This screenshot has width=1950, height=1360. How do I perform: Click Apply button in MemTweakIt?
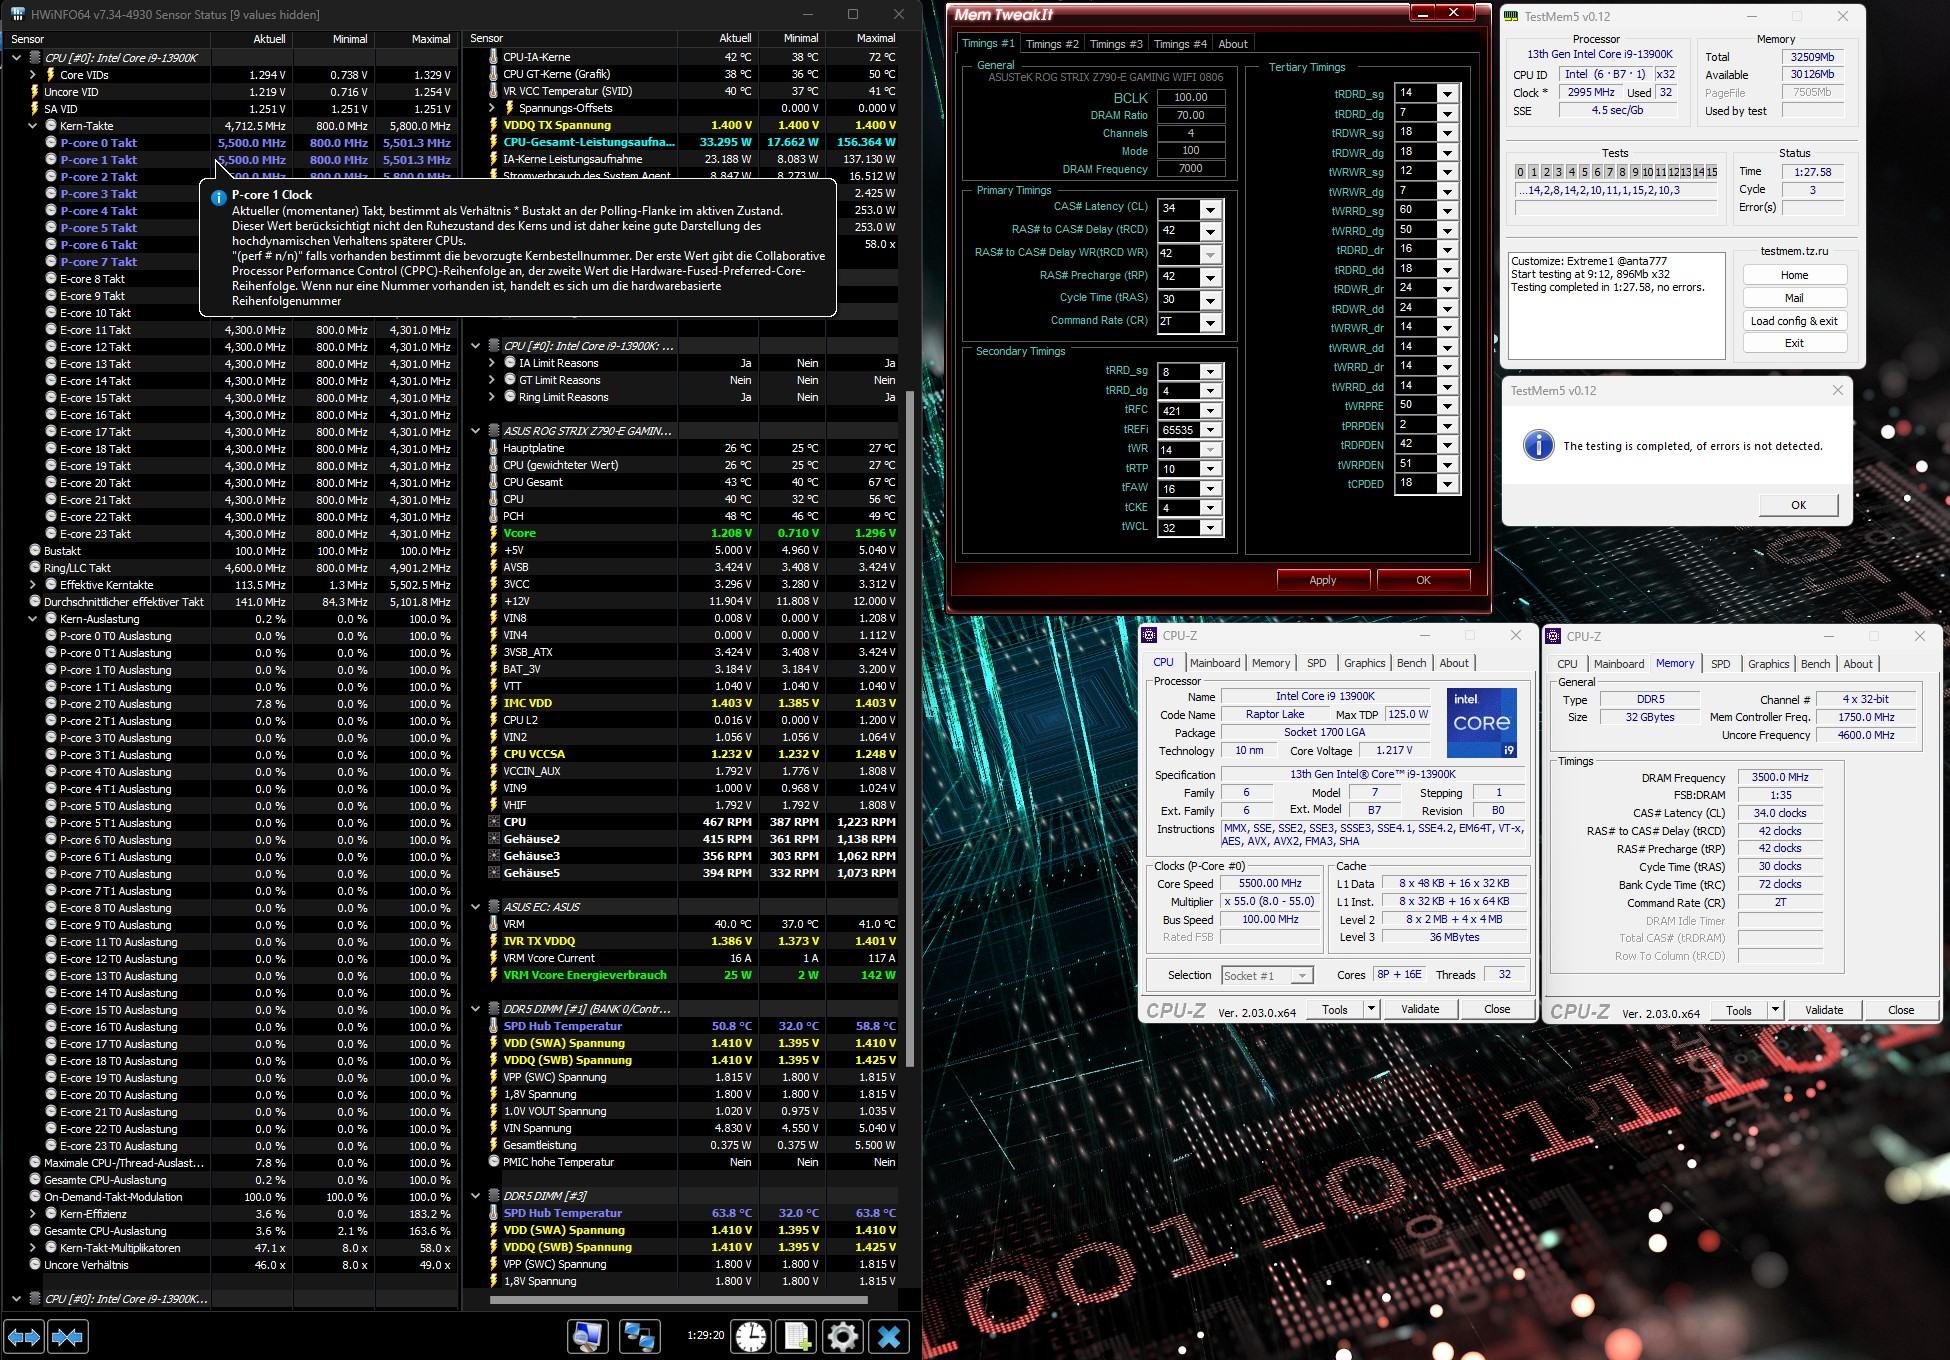1322,580
